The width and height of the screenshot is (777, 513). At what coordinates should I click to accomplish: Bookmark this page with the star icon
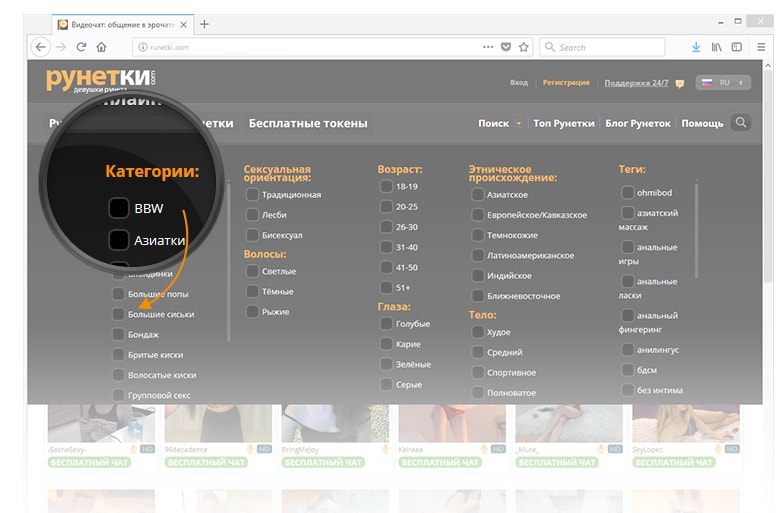(x=523, y=47)
